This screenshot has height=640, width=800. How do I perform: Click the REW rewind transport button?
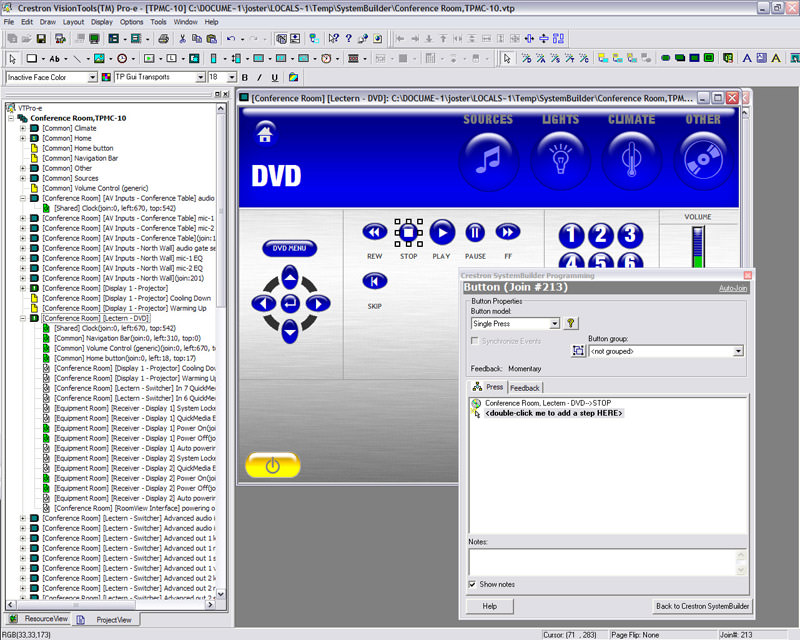(x=374, y=232)
